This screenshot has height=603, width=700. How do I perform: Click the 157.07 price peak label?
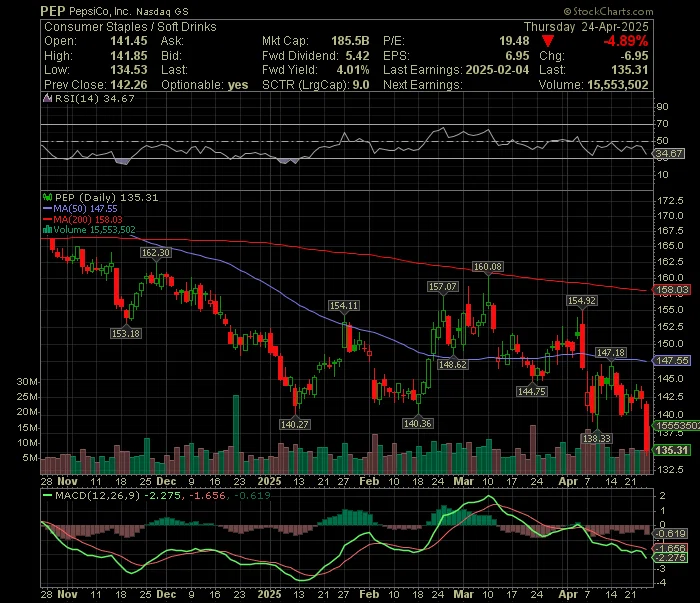[443, 287]
